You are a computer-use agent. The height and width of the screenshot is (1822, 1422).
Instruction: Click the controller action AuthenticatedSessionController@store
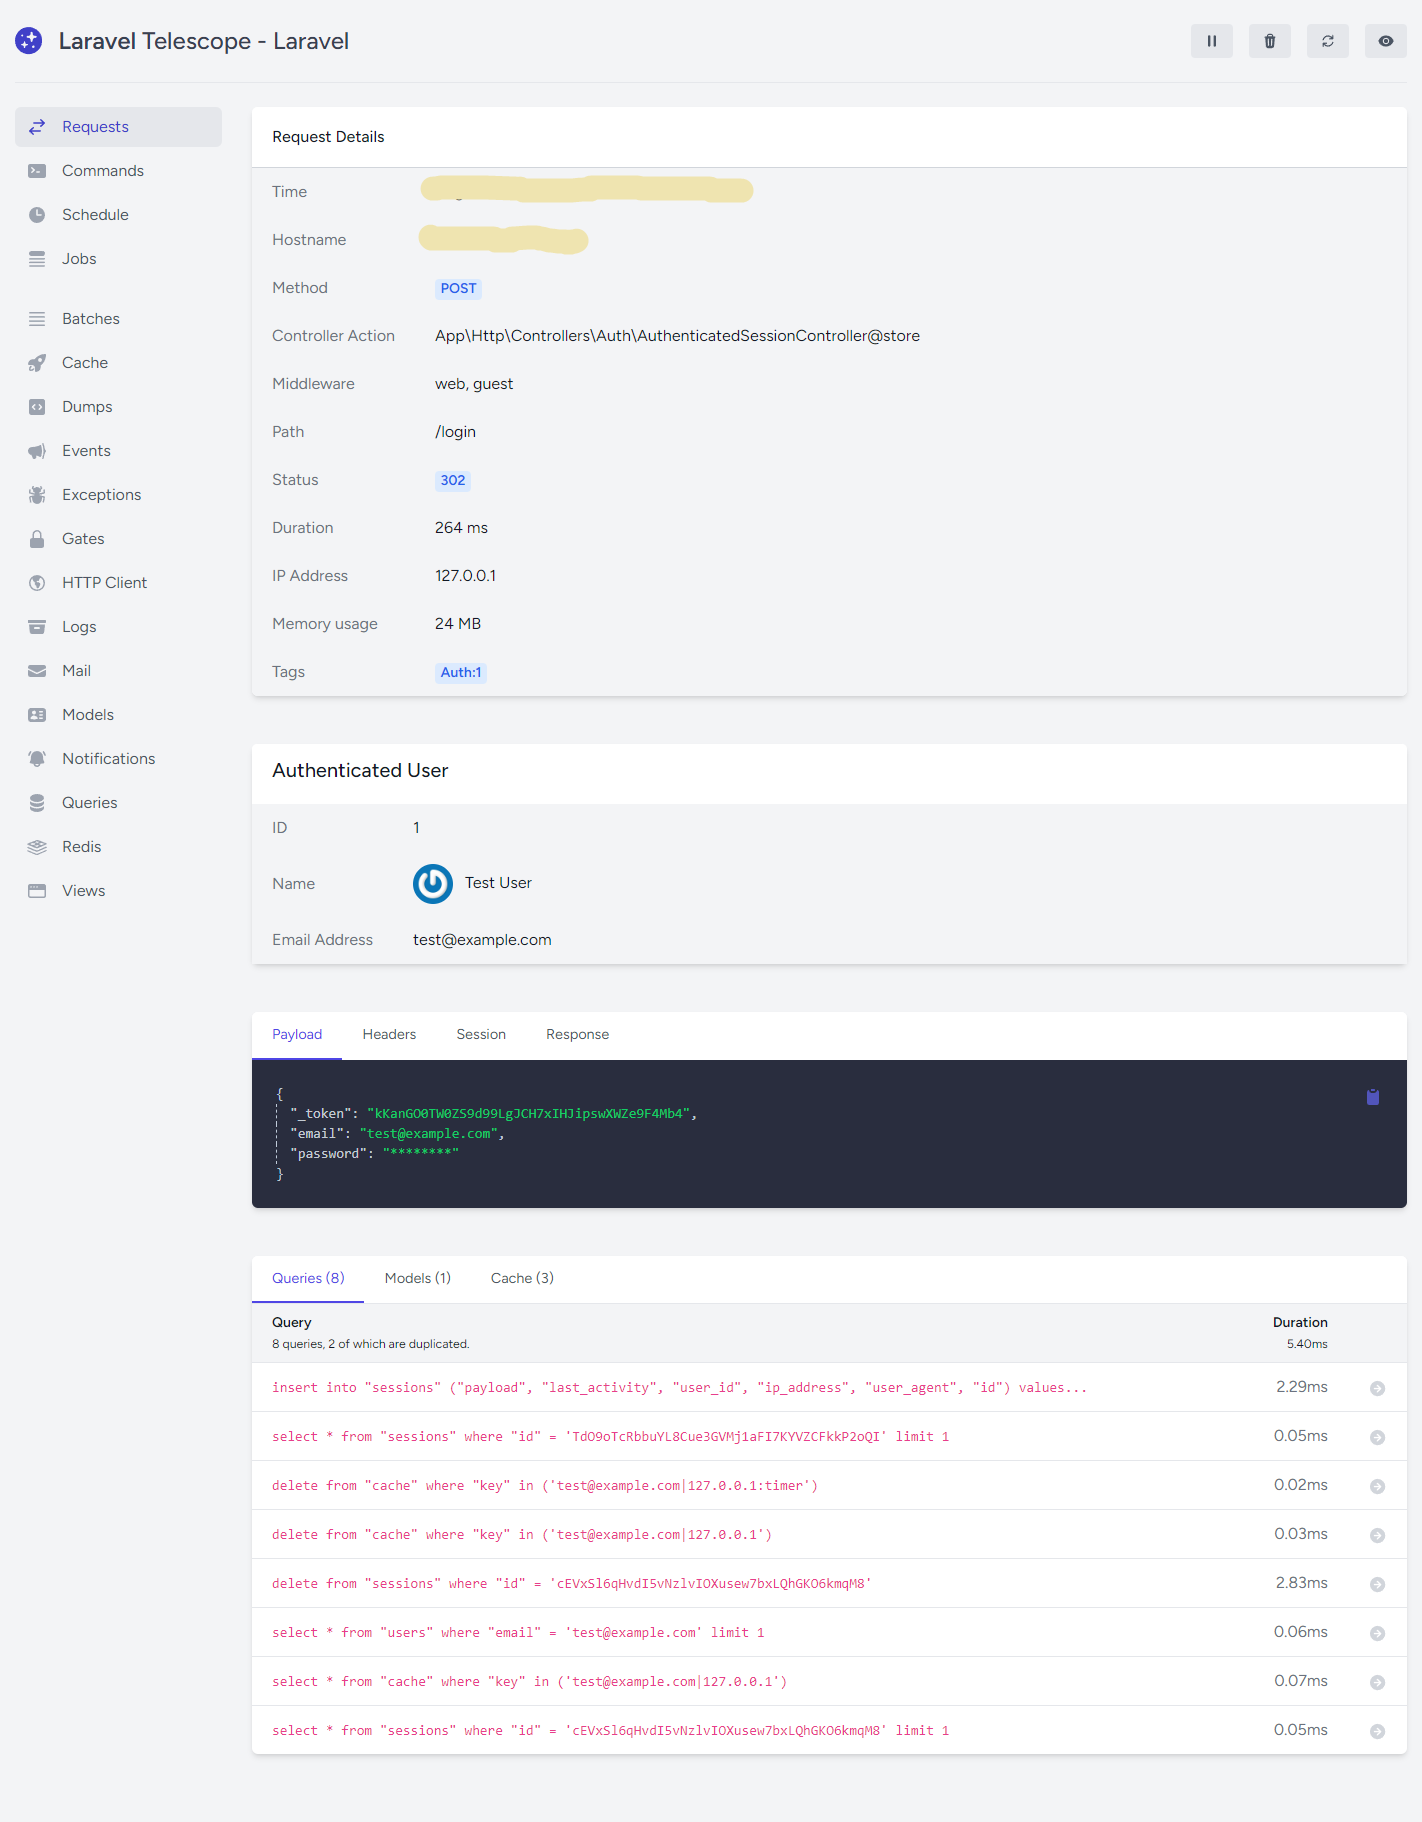tap(677, 336)
